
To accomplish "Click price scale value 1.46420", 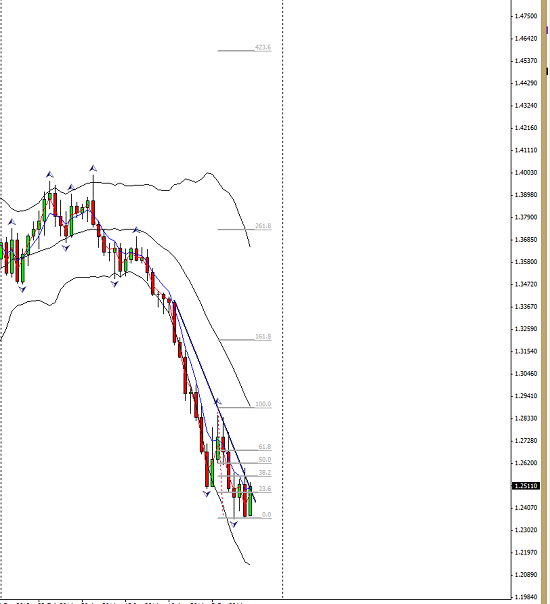I will [x=526, y=39].
